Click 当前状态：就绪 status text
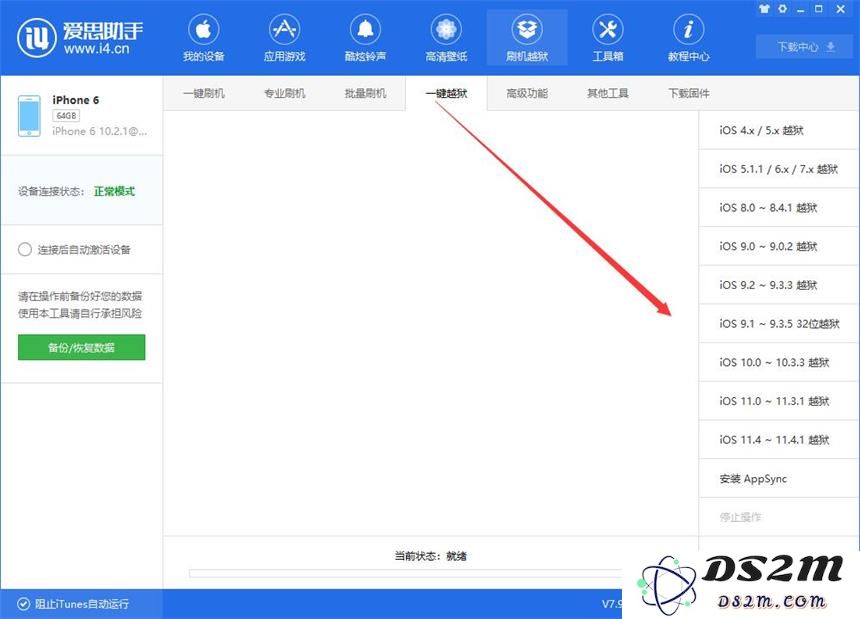 pyautogui.click(x=431, y=556)
